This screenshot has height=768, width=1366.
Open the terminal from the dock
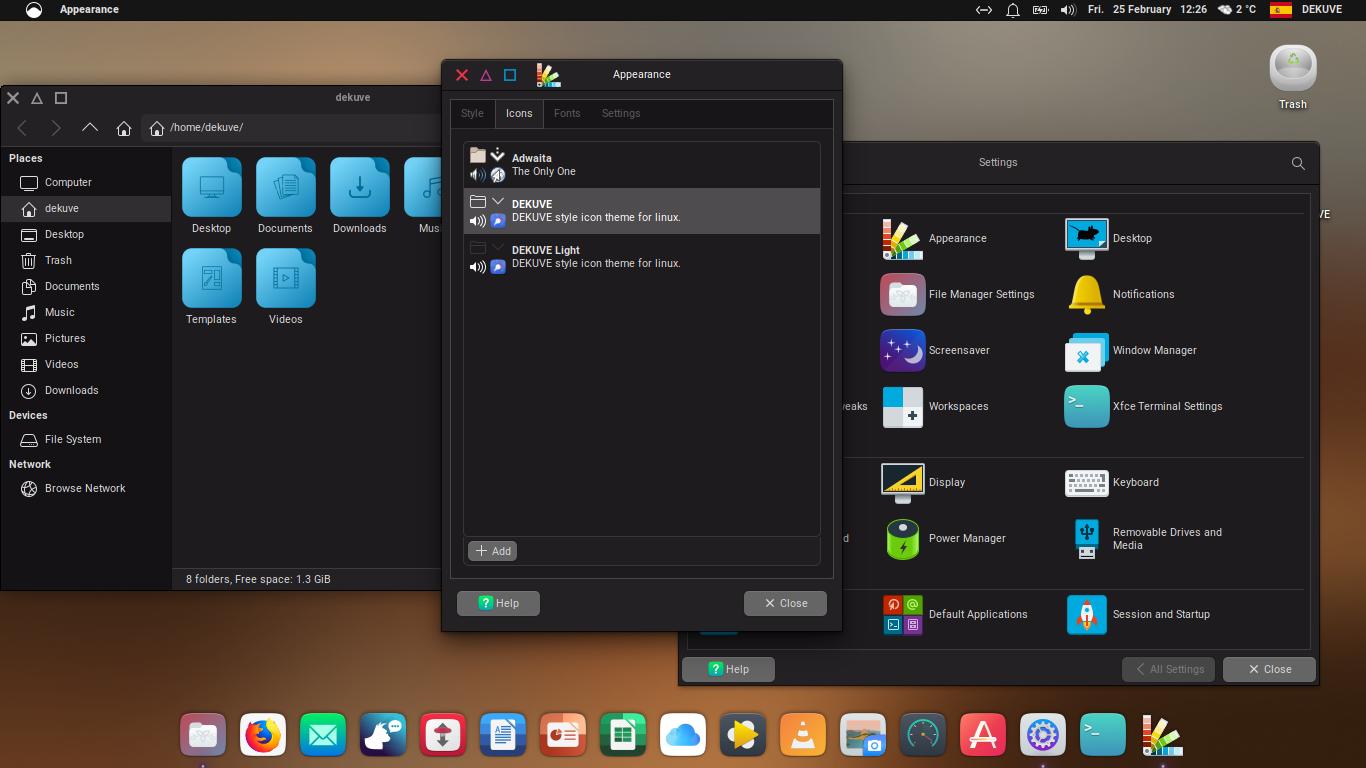(x=1103, y=736)
